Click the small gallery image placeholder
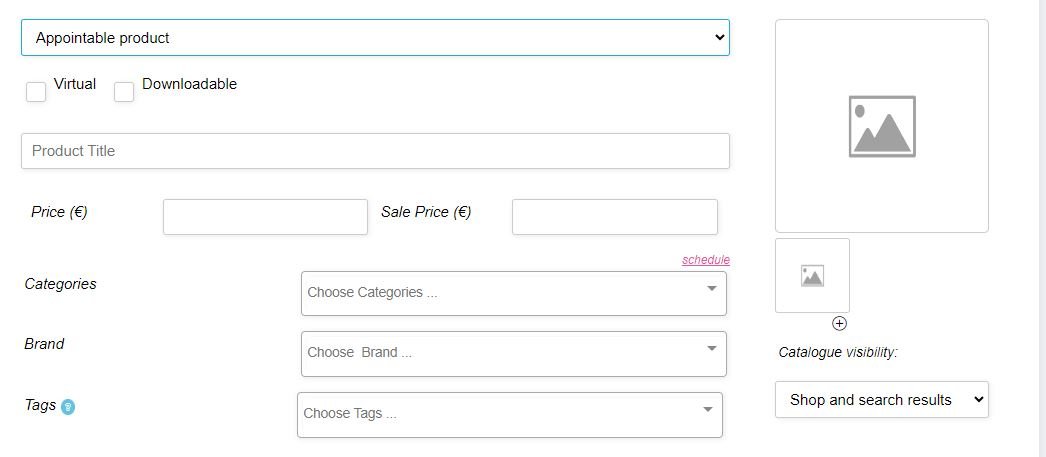This screenshot has width=1046, height=457. (x=813, y=276)
